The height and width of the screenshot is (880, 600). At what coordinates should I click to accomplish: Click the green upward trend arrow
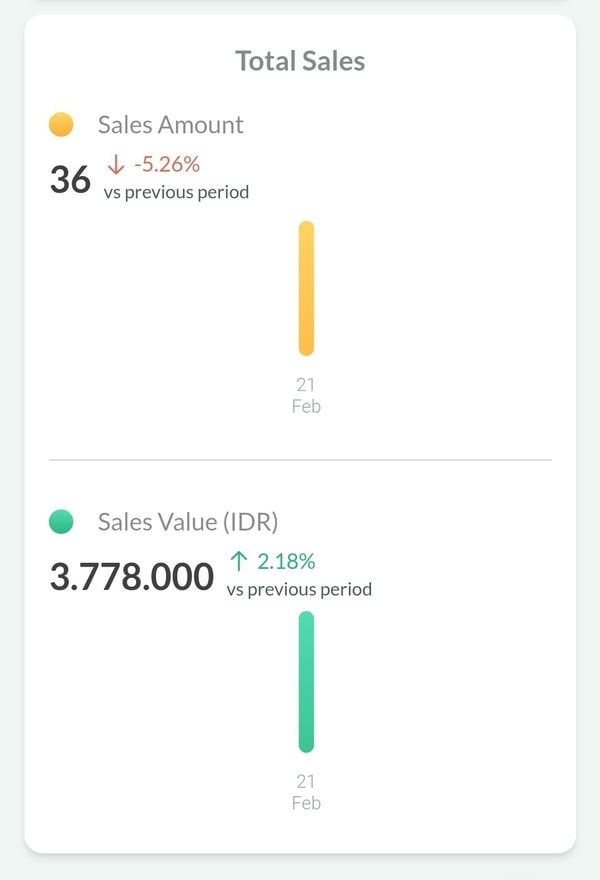(240, 562)
